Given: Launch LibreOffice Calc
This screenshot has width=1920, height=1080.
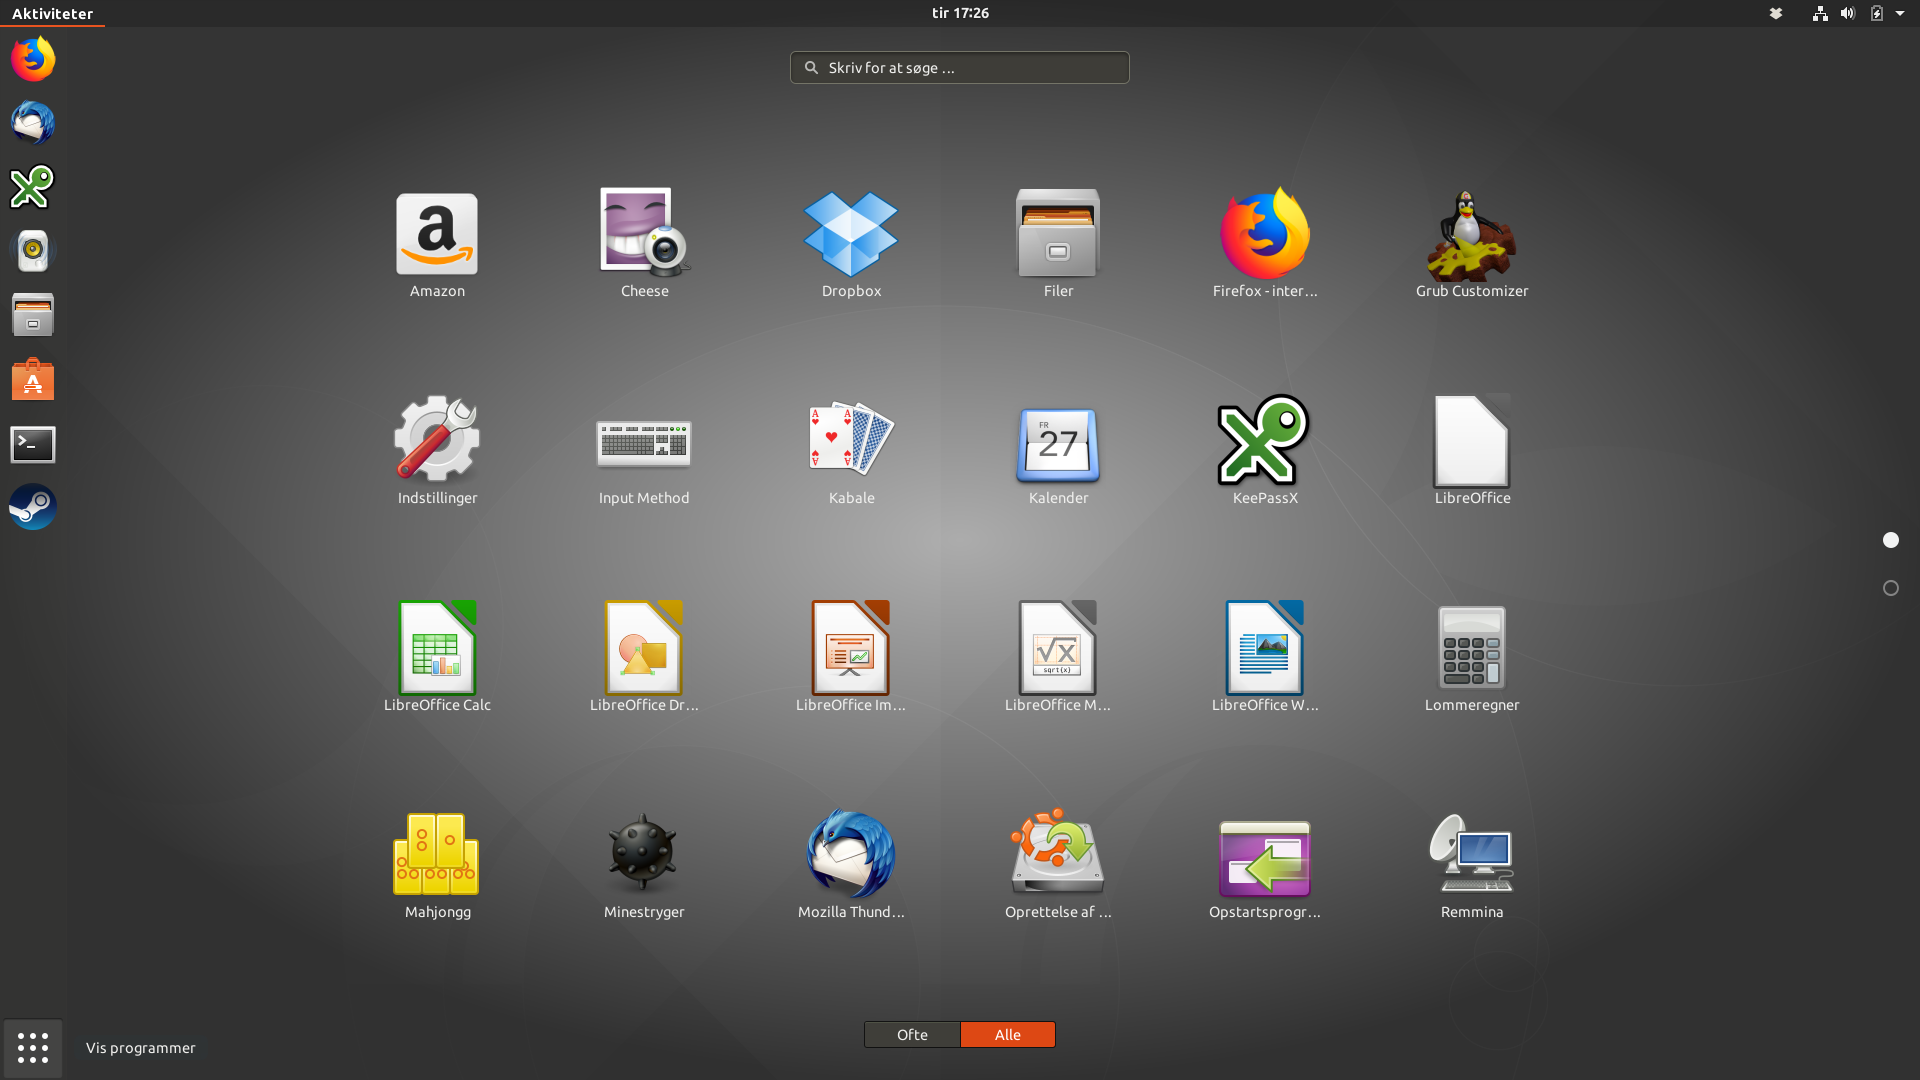Looking at the screenshot, I should coord(437,658).
